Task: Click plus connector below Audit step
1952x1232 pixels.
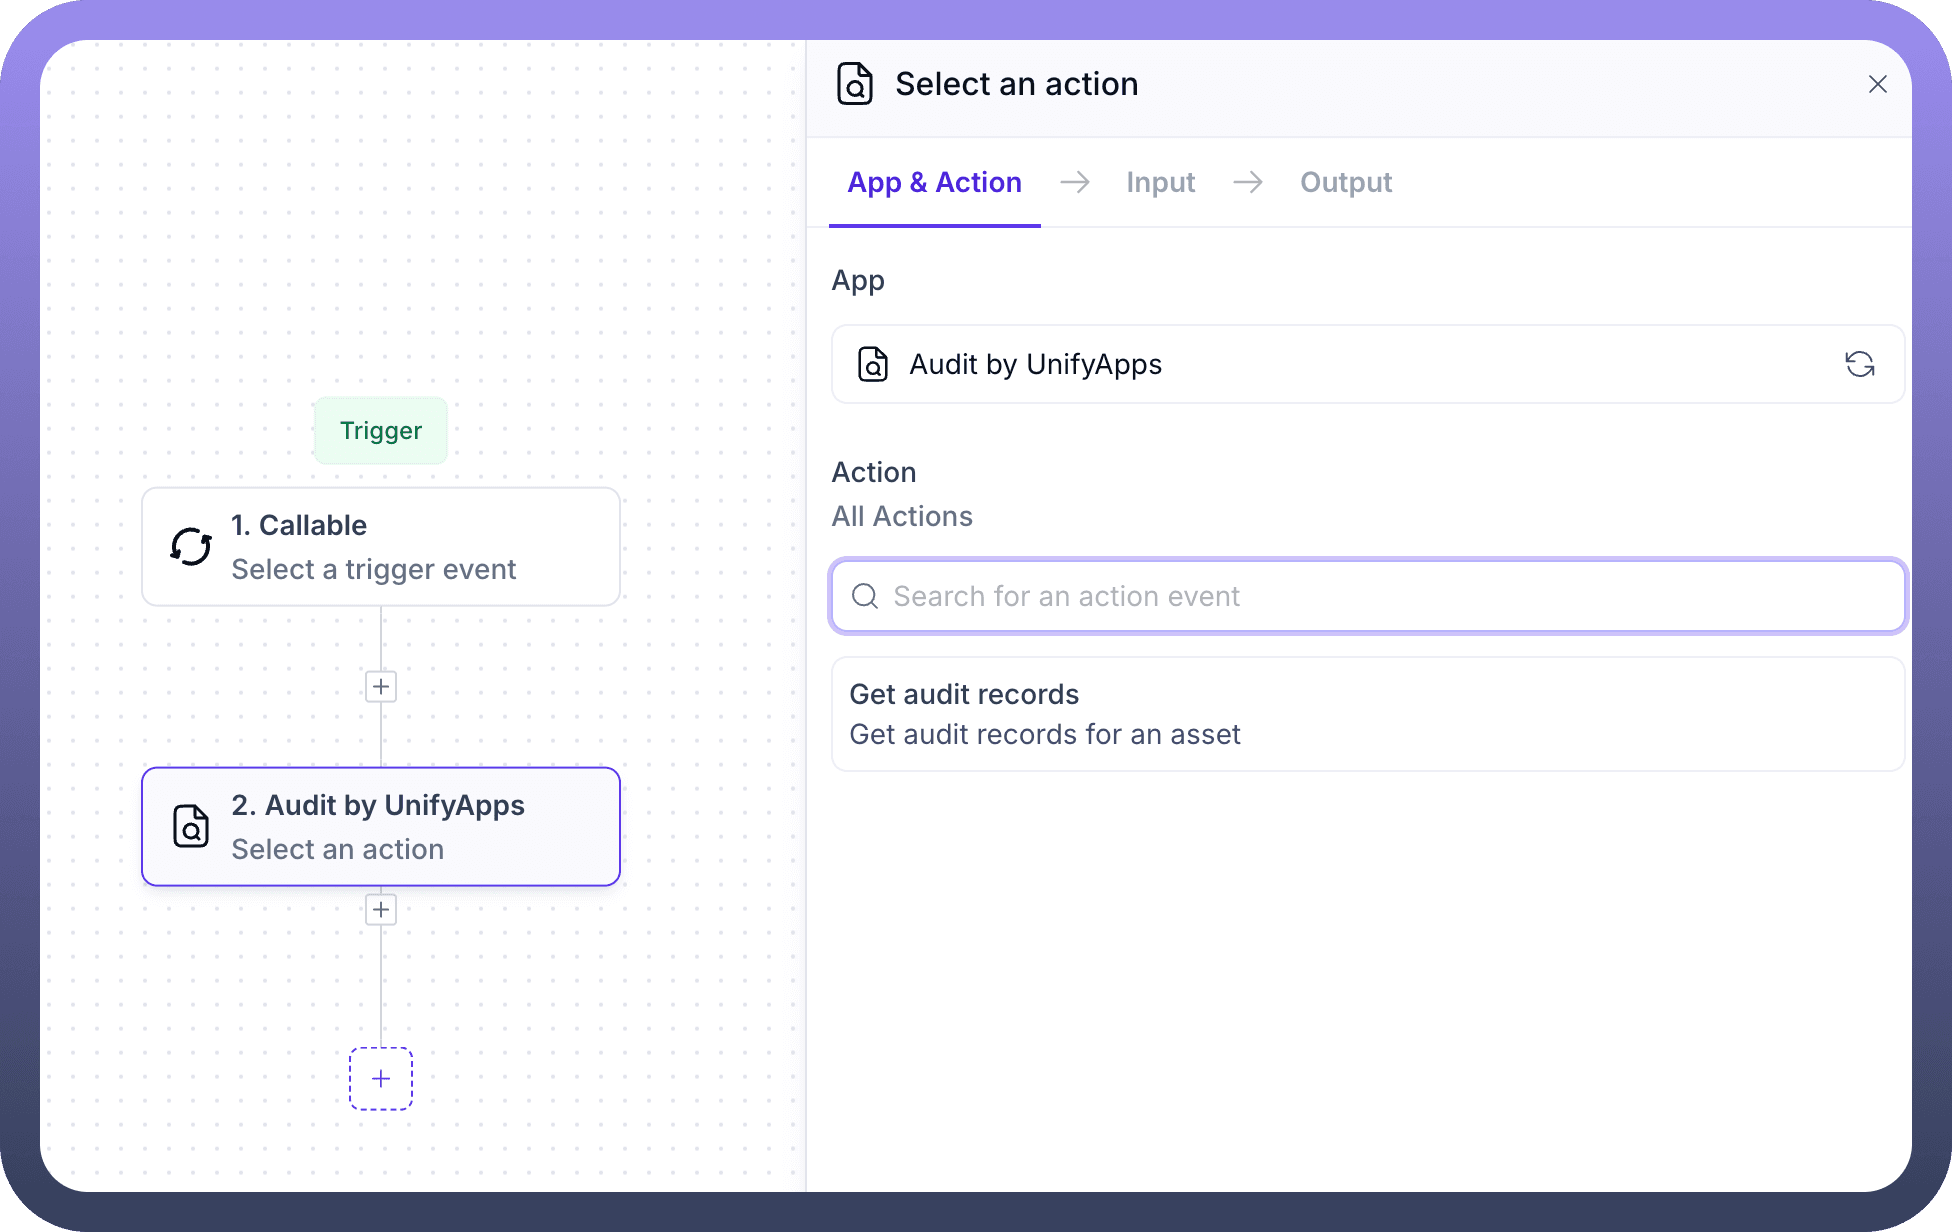Action: 381,909
